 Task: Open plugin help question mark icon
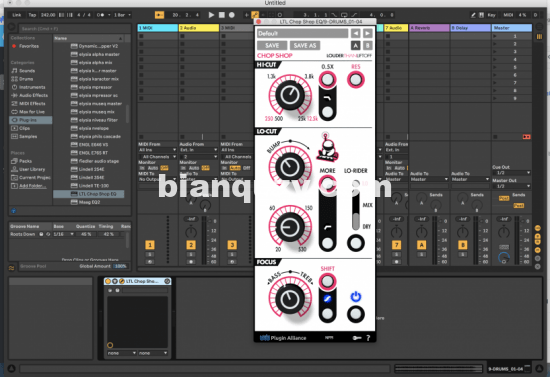[x=368, y=338]
